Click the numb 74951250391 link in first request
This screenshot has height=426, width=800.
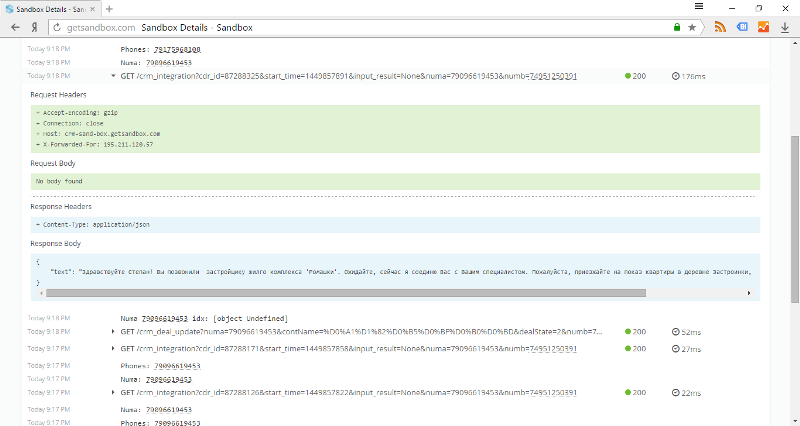point(553,76)
